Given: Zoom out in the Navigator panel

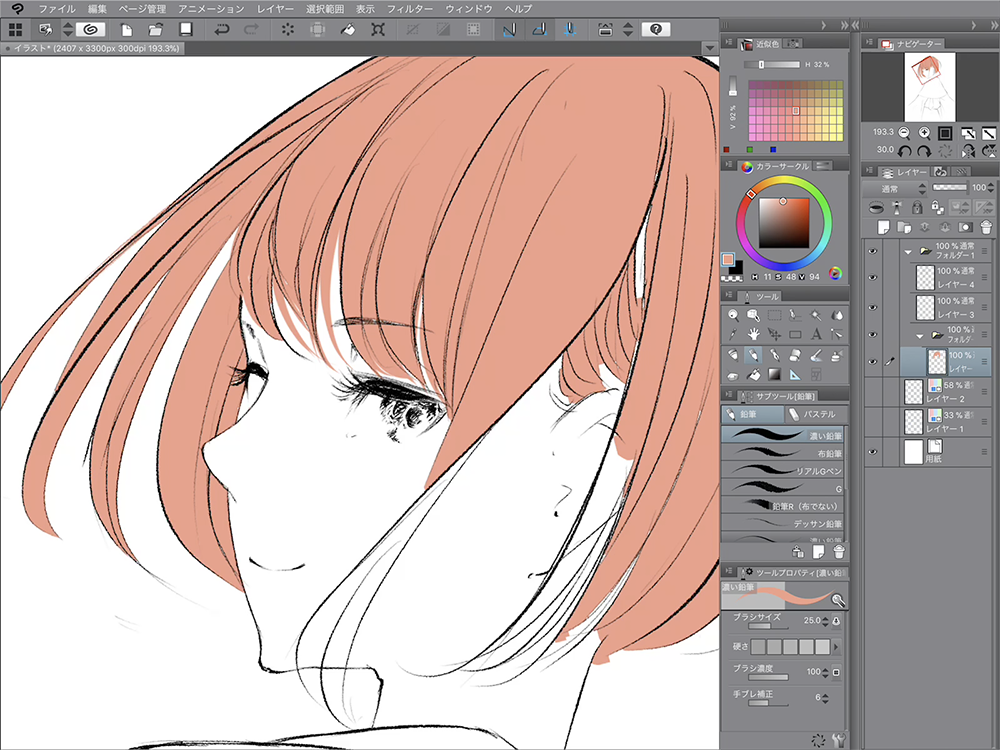Looking at the screenshot, I should [x=904, y=133].
